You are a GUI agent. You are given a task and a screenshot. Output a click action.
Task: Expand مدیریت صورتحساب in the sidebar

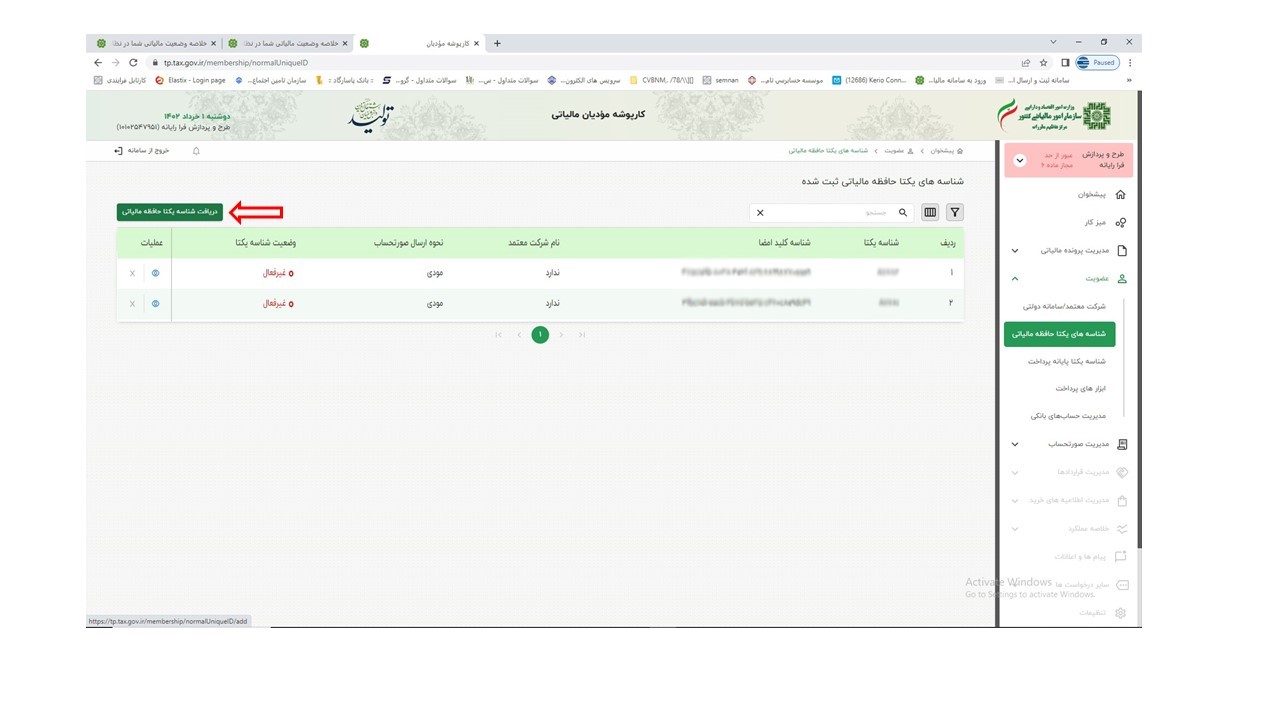point(1068,444)
